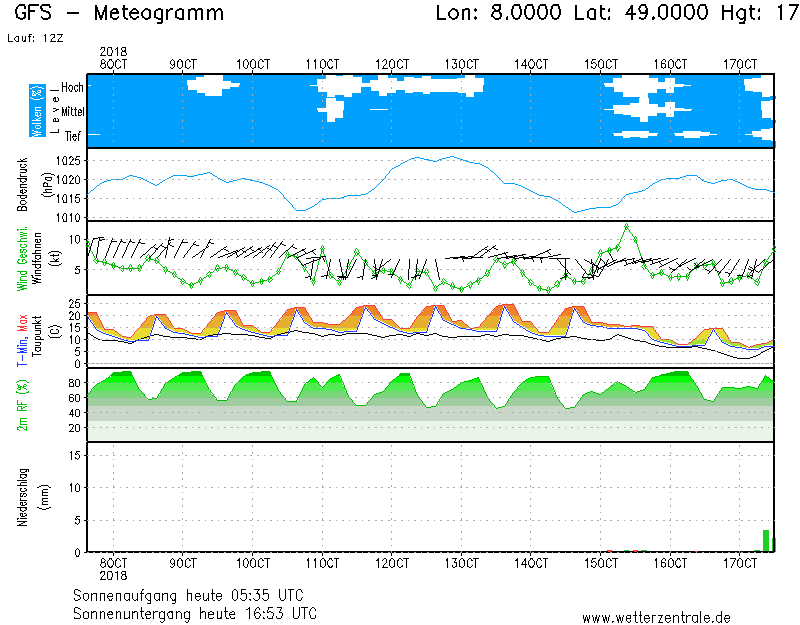
Task: Click the 1025 tick on pressure axis
Action: 68,161
